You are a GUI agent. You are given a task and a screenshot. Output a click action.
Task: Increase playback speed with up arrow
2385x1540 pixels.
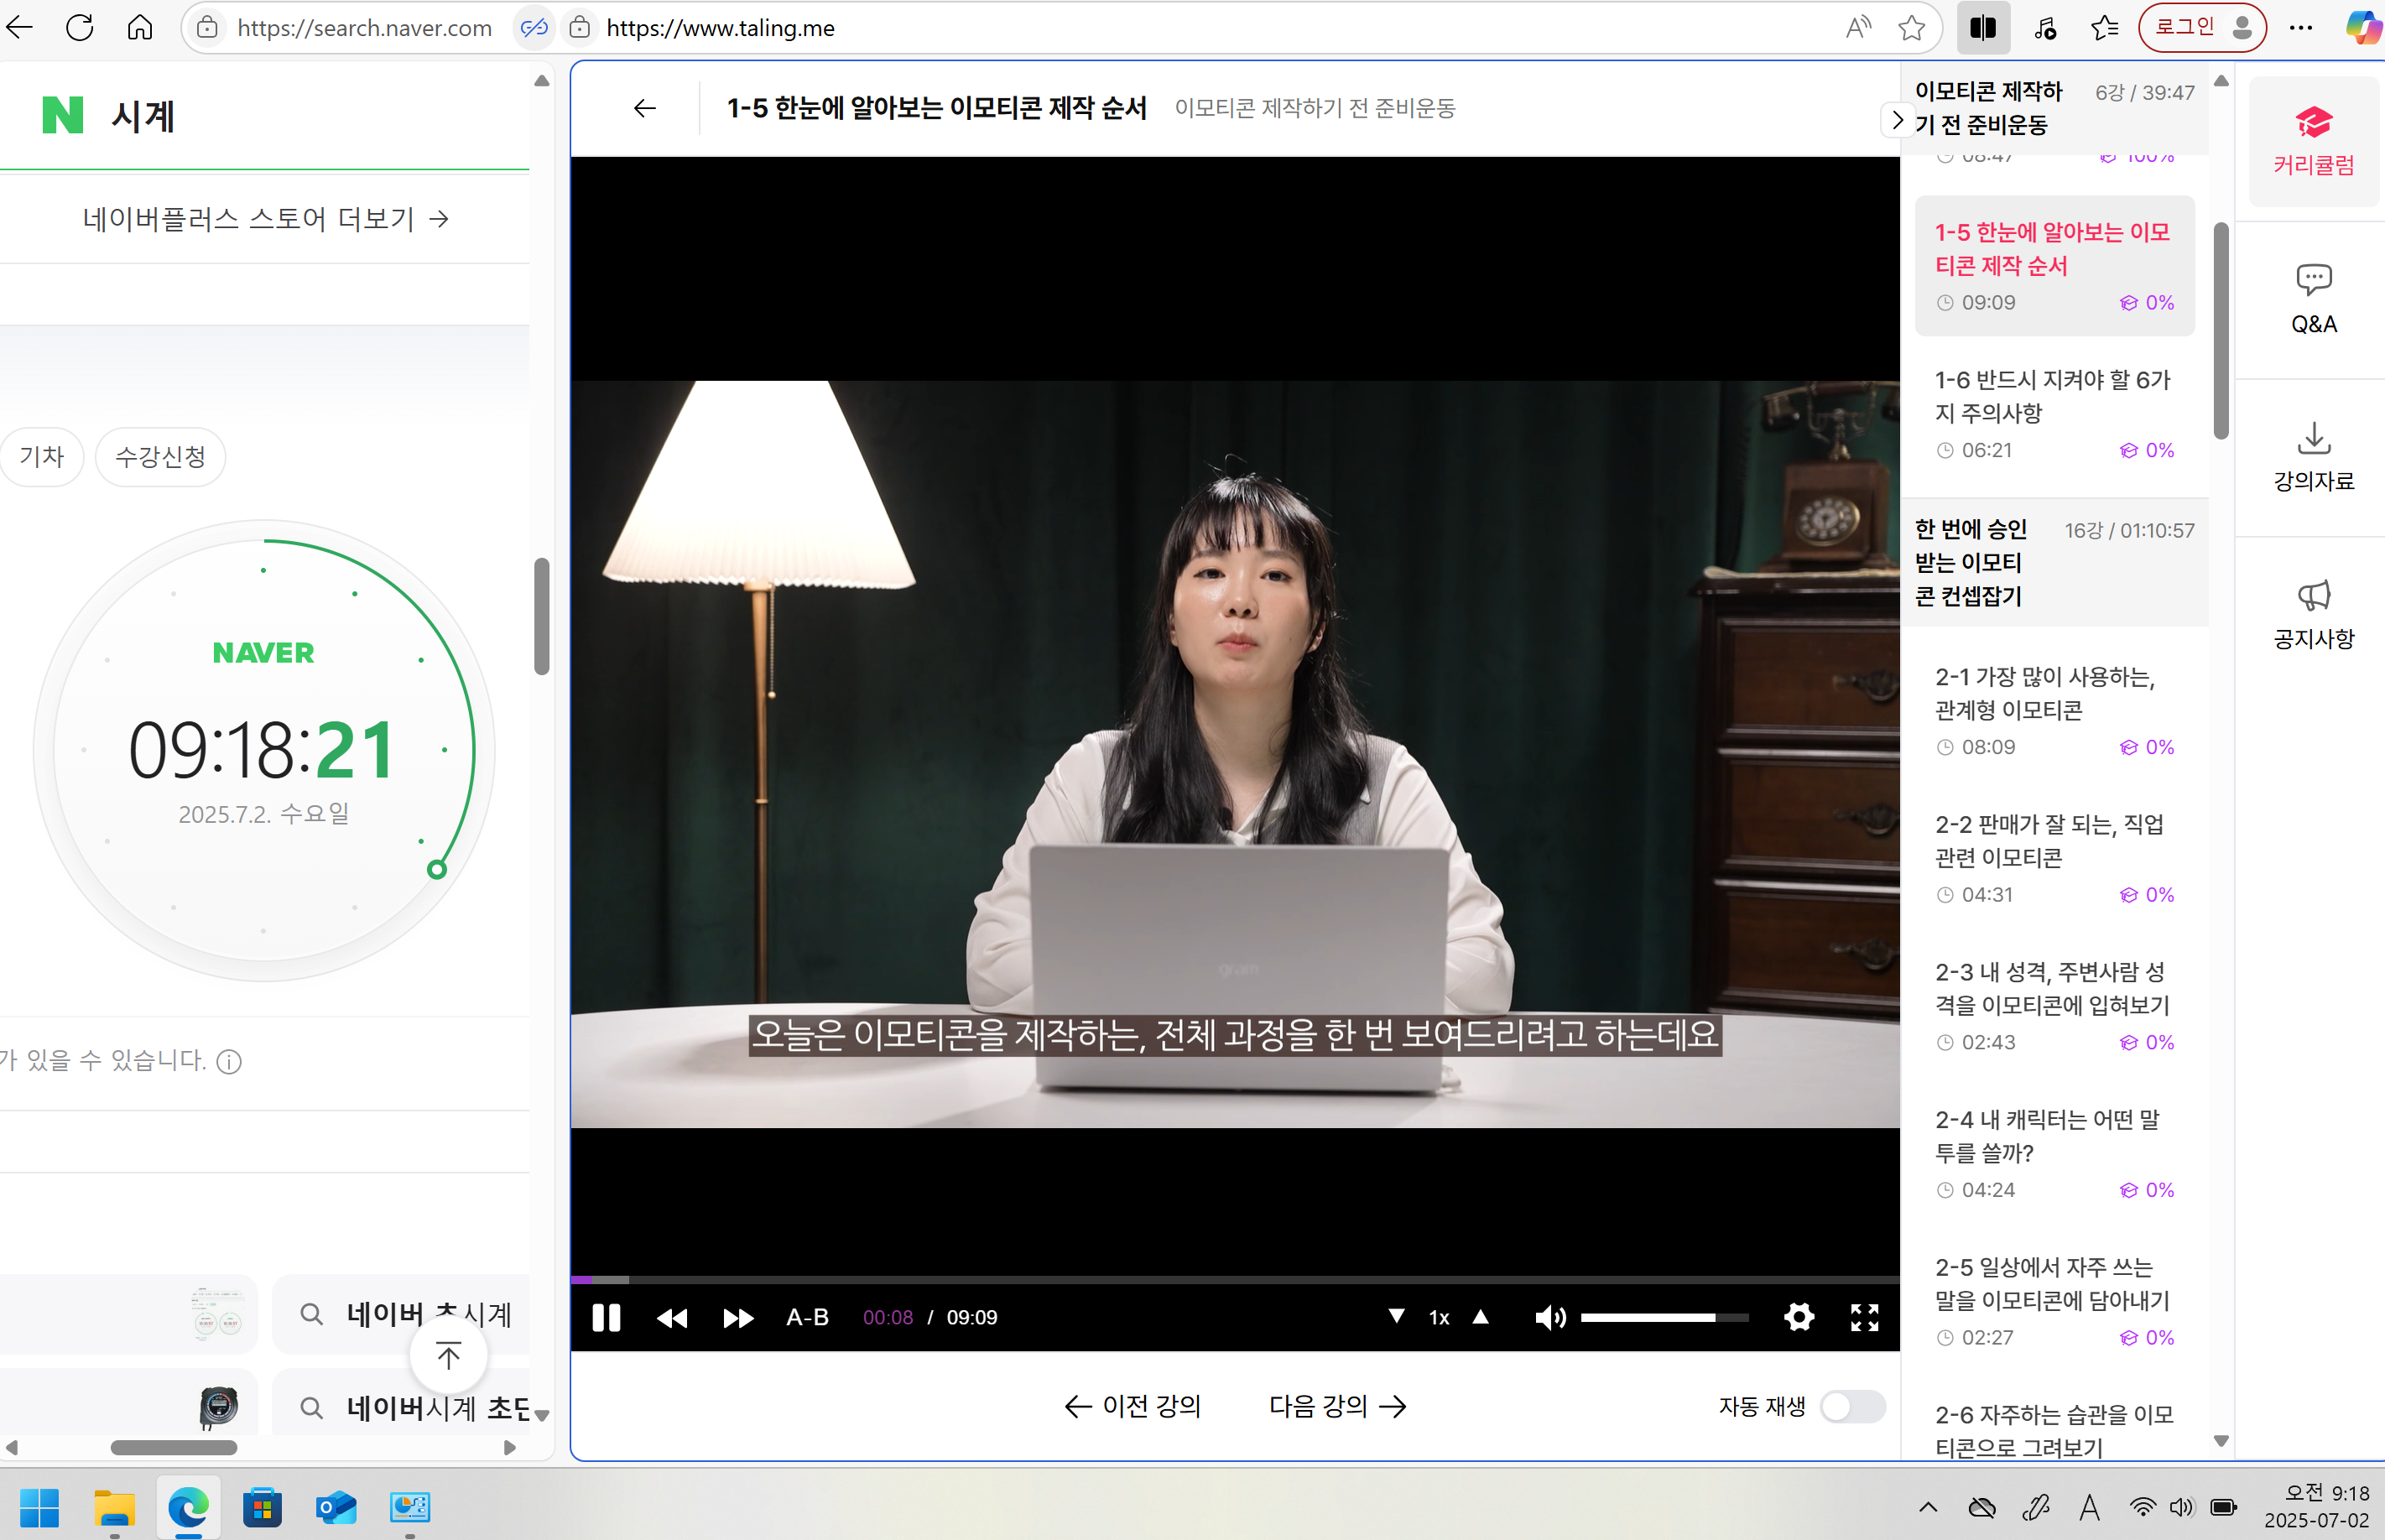(1481, 1316)
